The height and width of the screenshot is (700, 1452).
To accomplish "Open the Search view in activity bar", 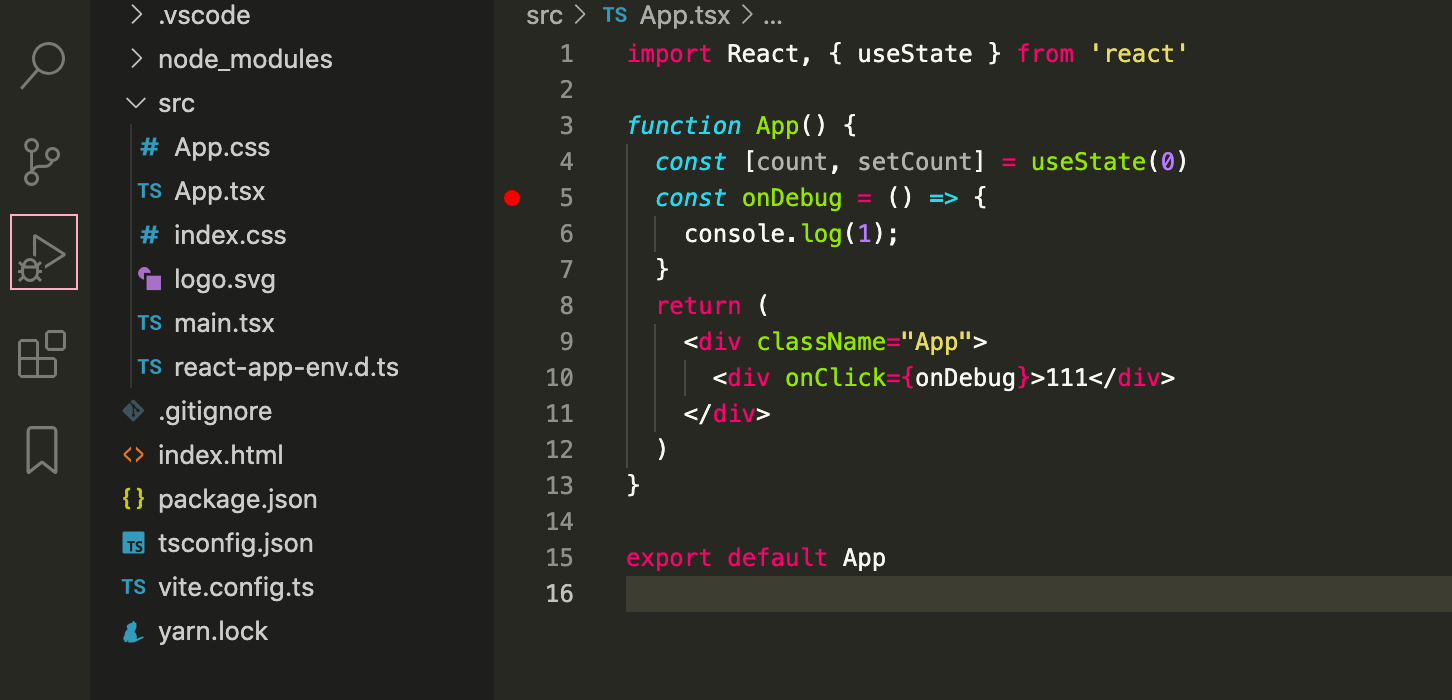I will 43,65.
